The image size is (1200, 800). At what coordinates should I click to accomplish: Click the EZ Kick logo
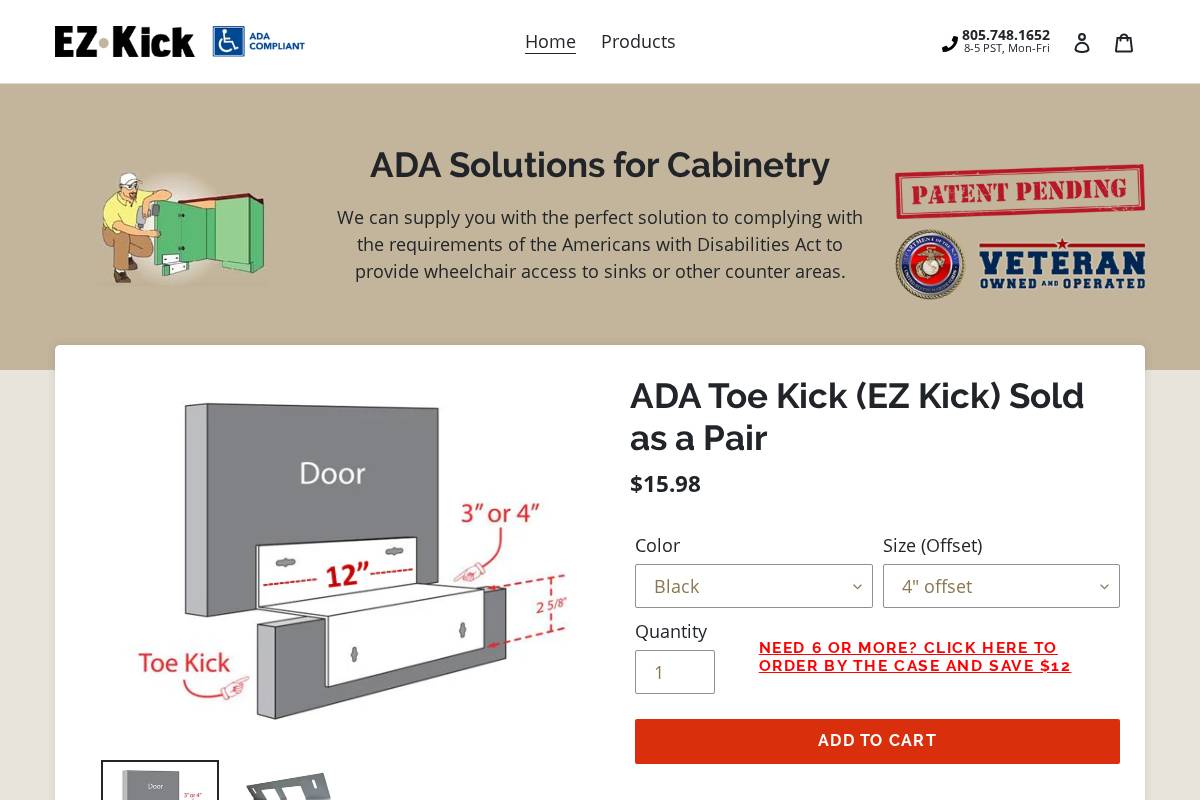coord(124,41)
